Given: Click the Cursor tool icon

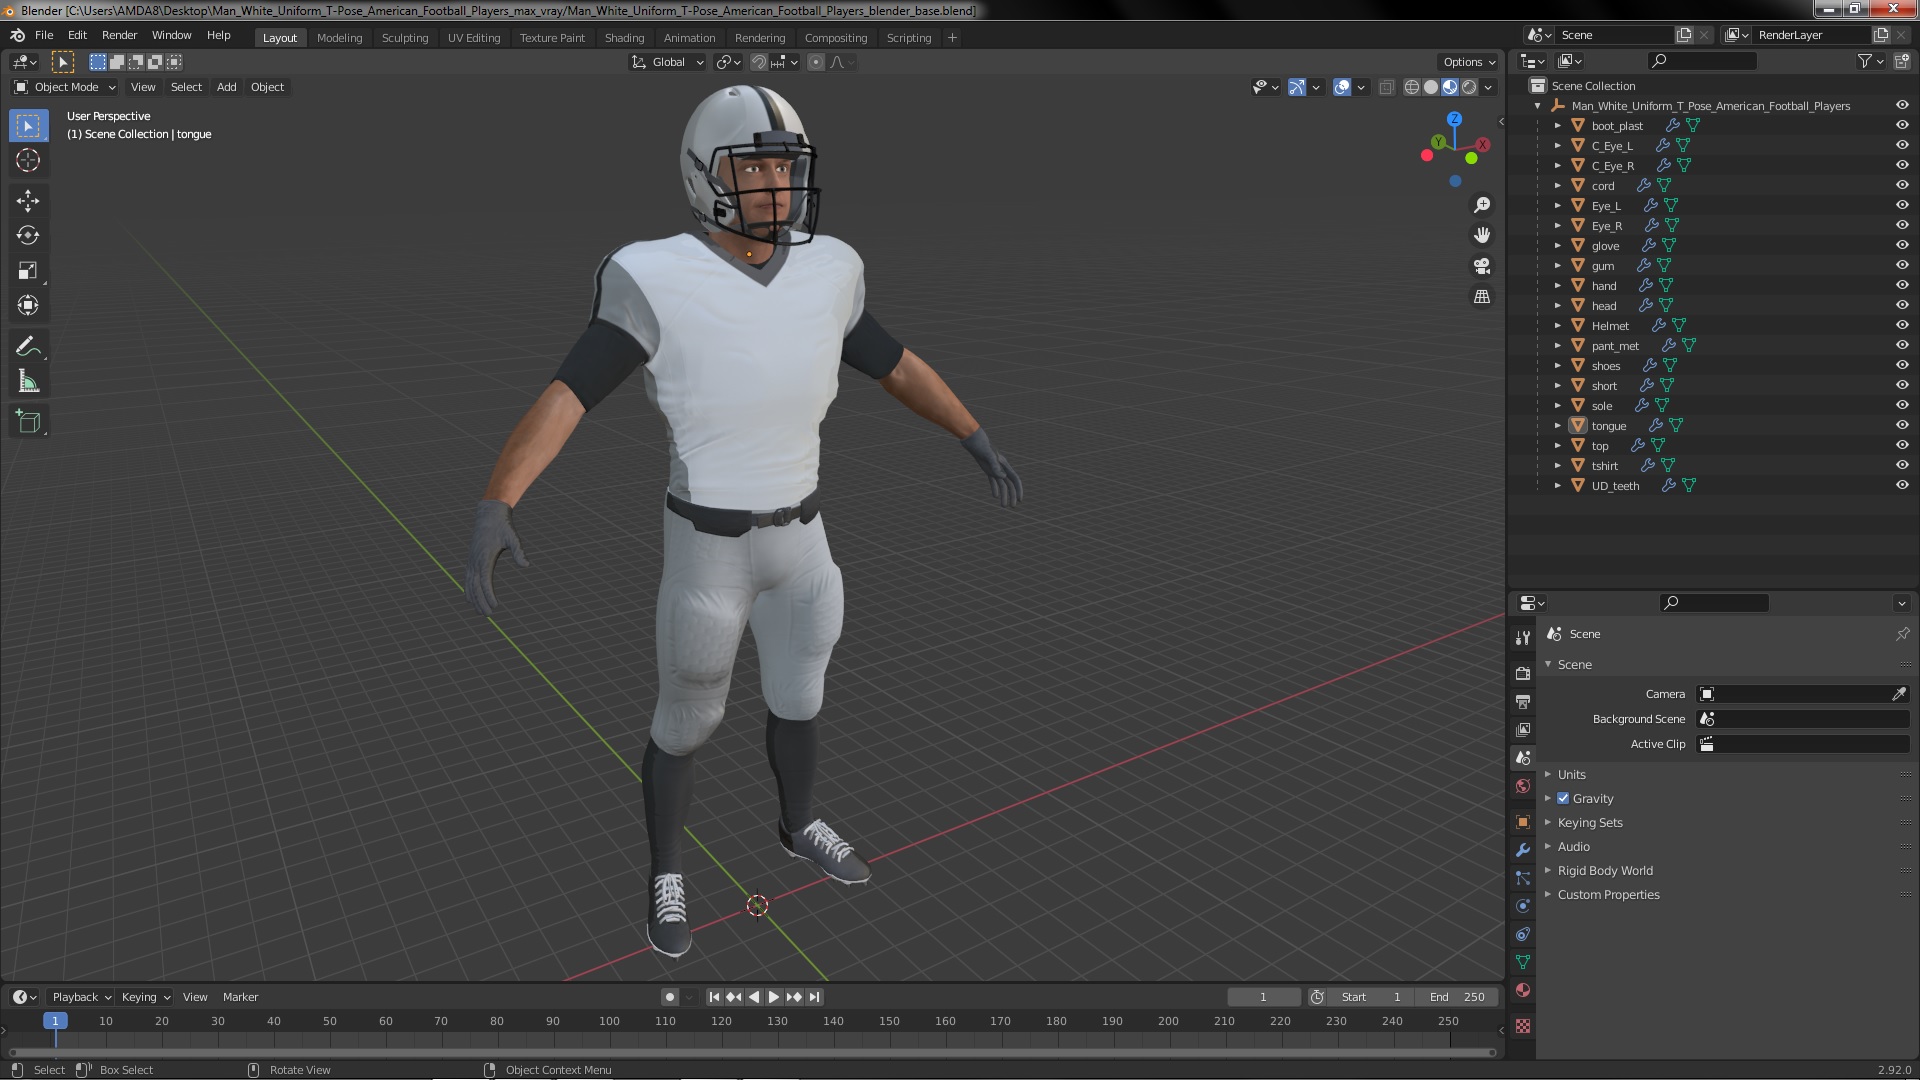Looking at the screenshot, I should pos(28,160).
